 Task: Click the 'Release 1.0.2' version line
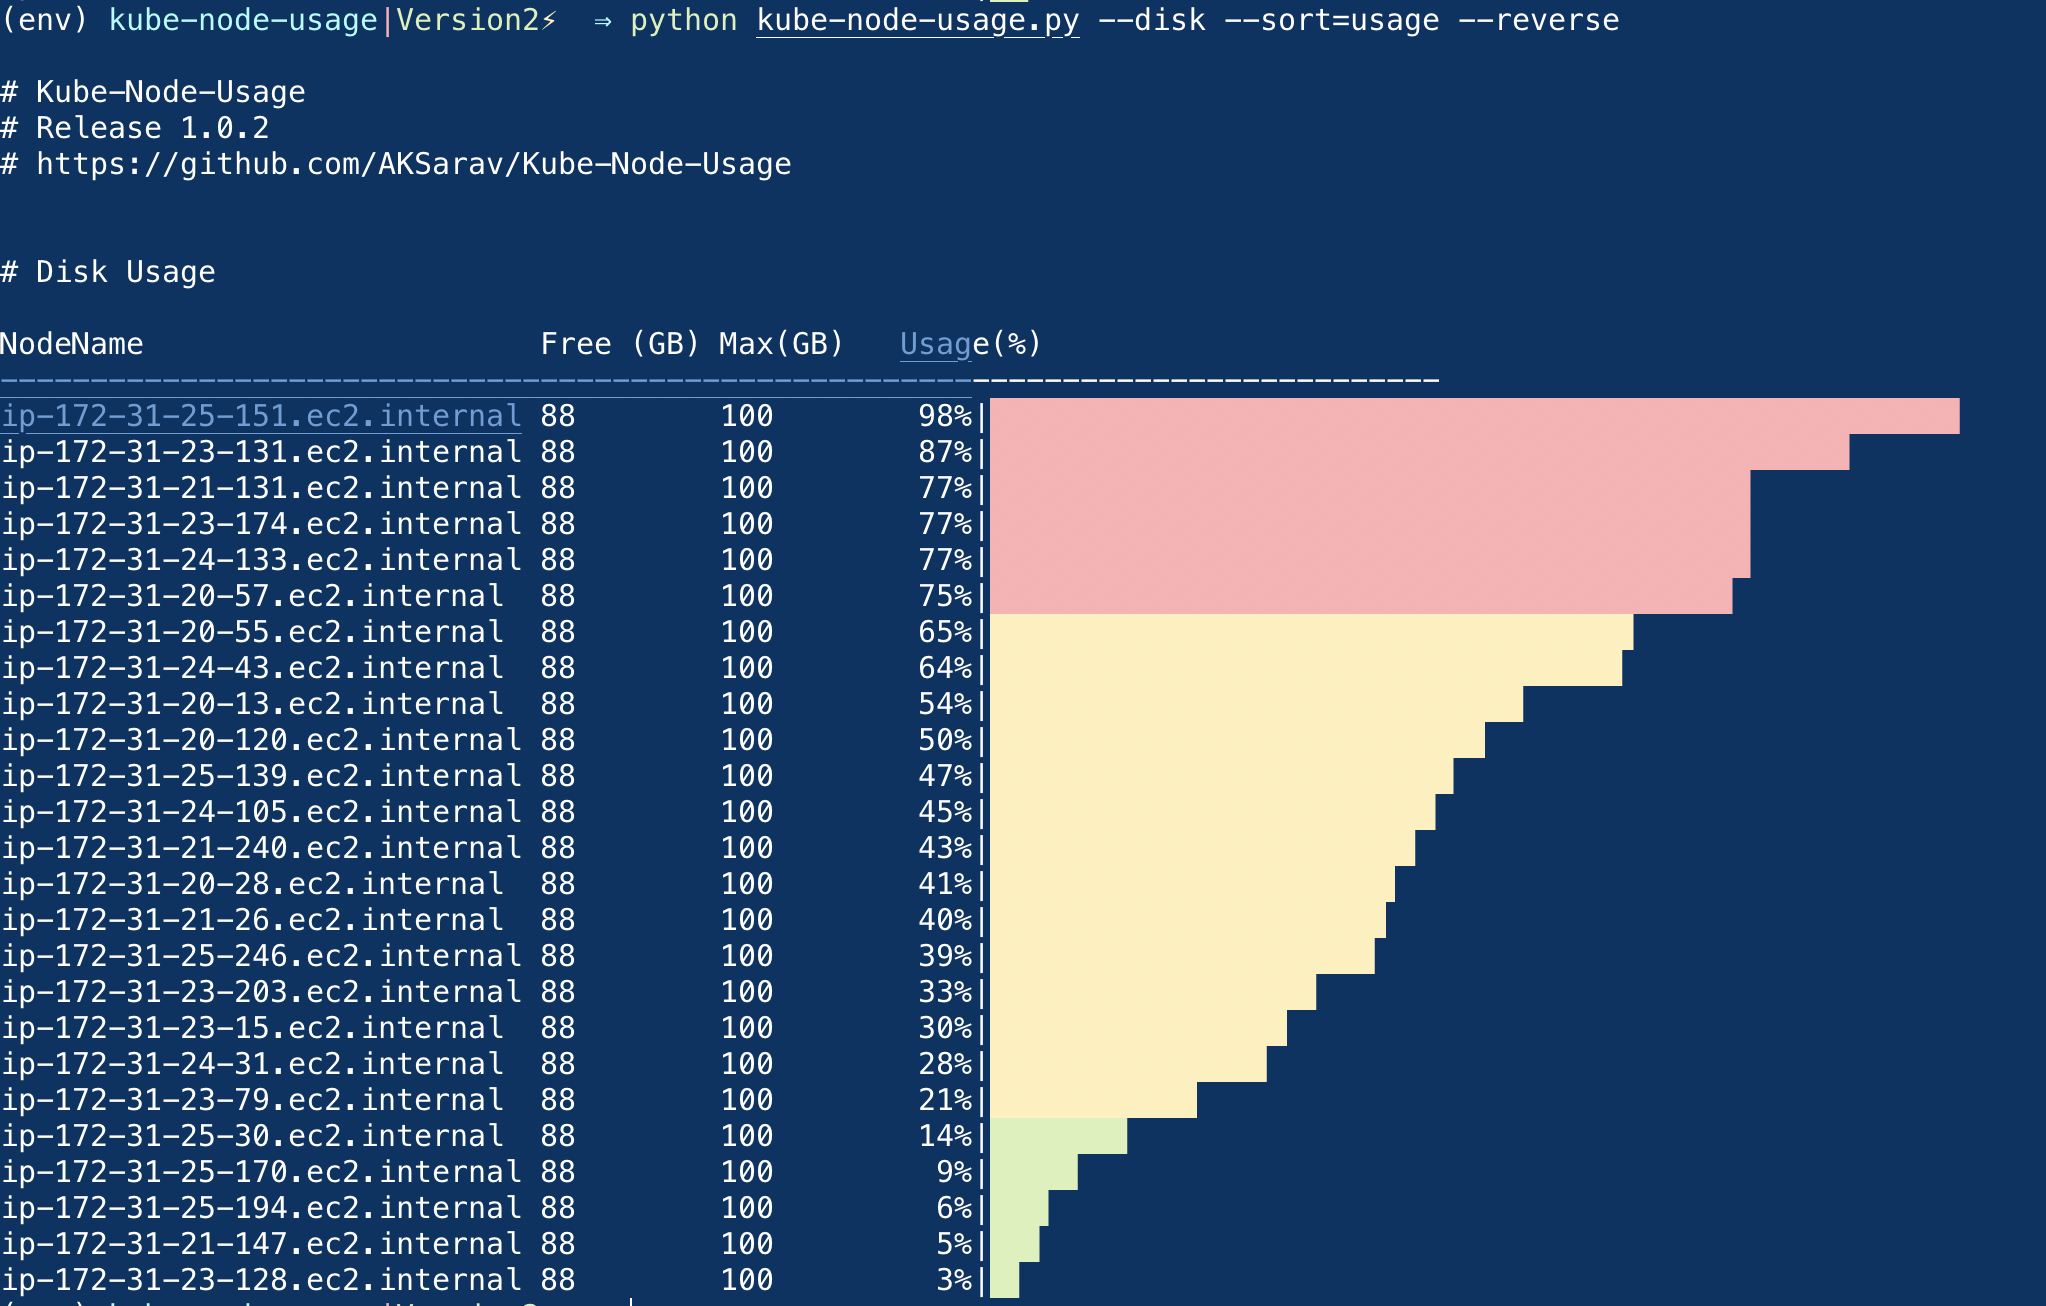tap(152, 128)
